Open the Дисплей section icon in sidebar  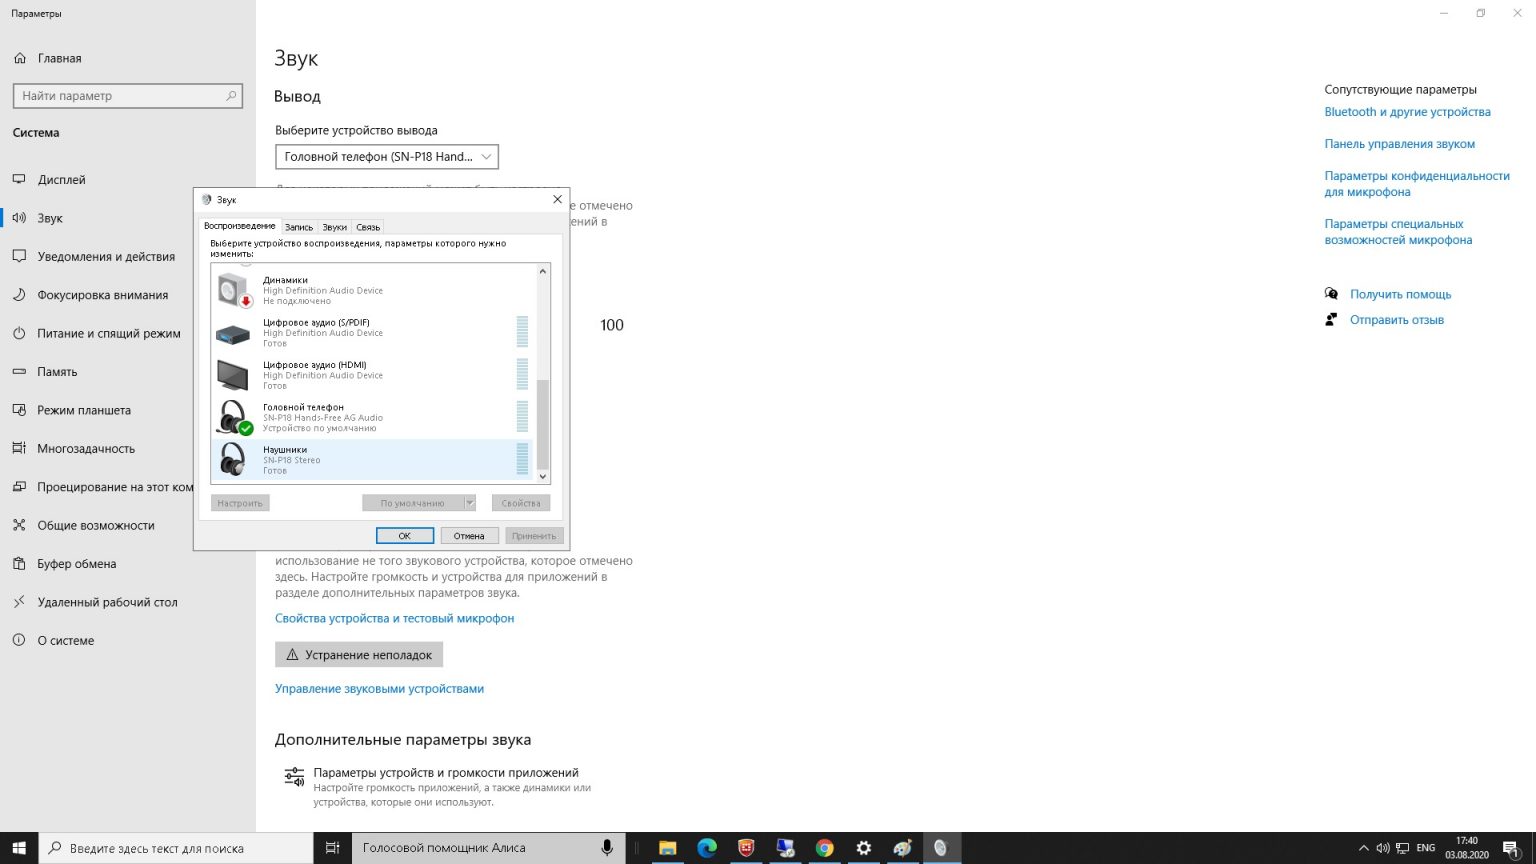tap(20, 179)
